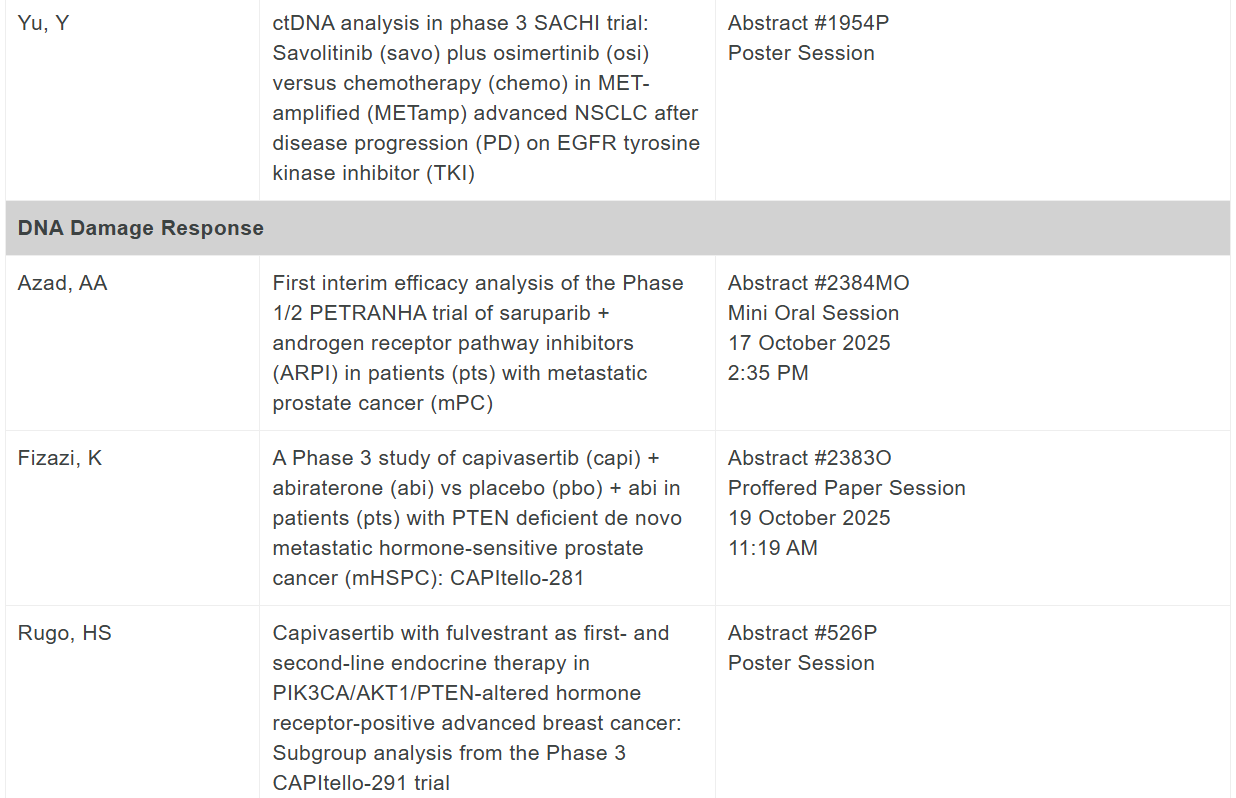Click the 2:35 PM time
The height and width of the screenshot is (798, 1236).
tap(768, 373)
